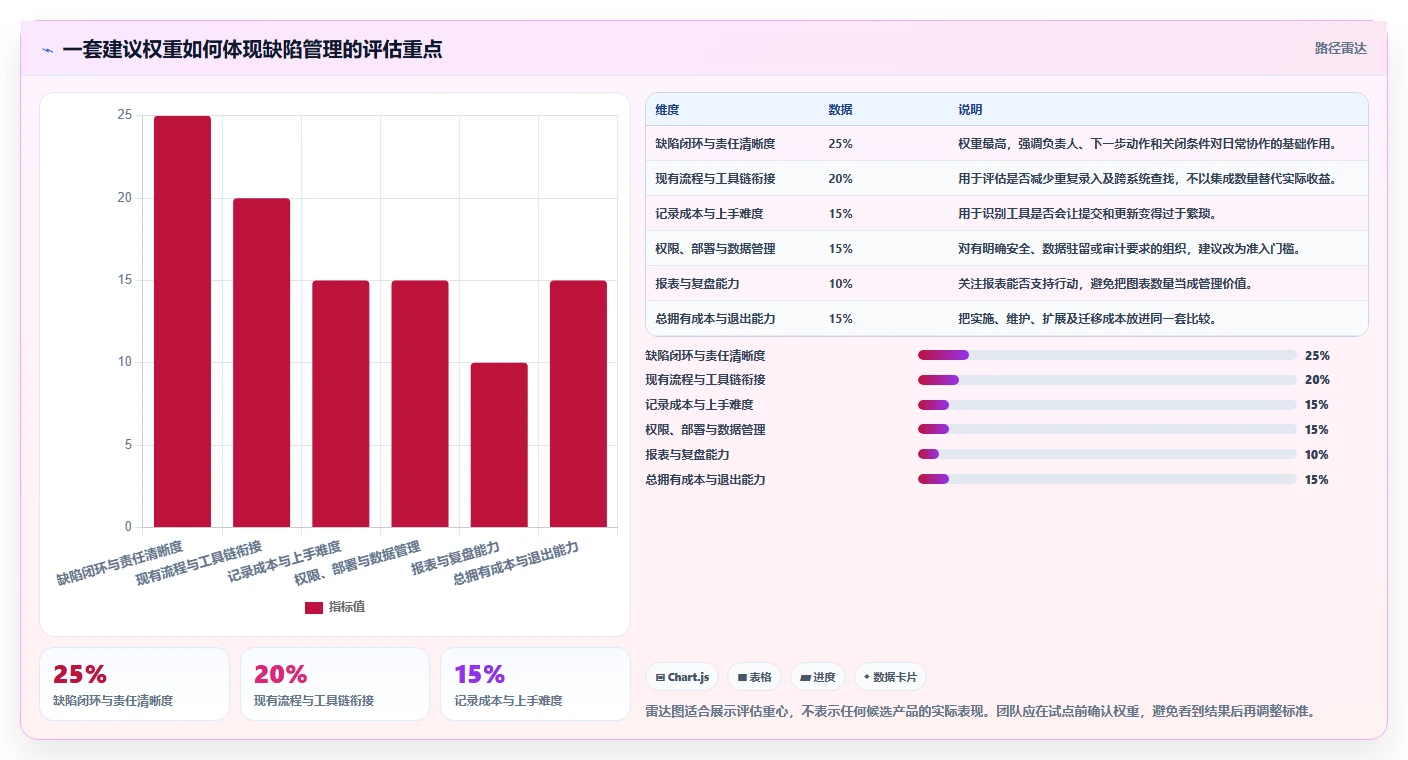Click the Chart.js tag chip

[682, 677]
